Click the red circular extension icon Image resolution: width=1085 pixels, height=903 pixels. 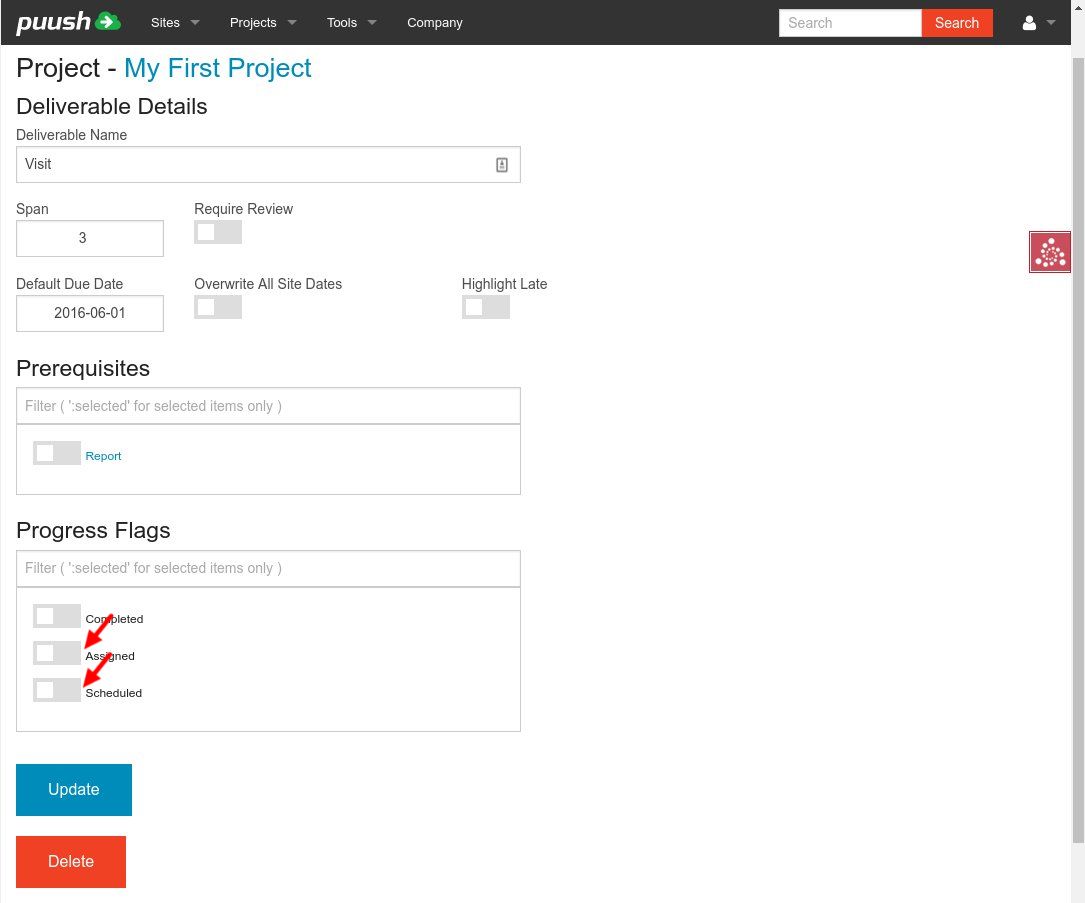pyautogui.click(x=1050, y=252)
